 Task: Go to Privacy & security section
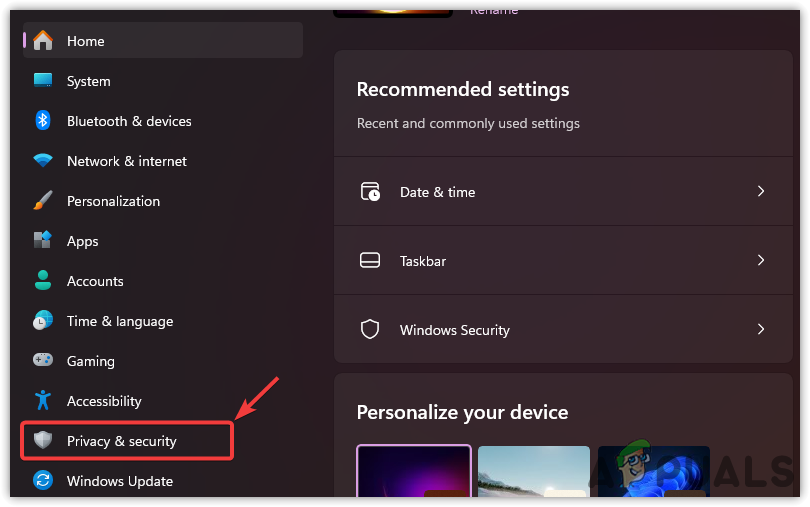click(x=122, y=441)
